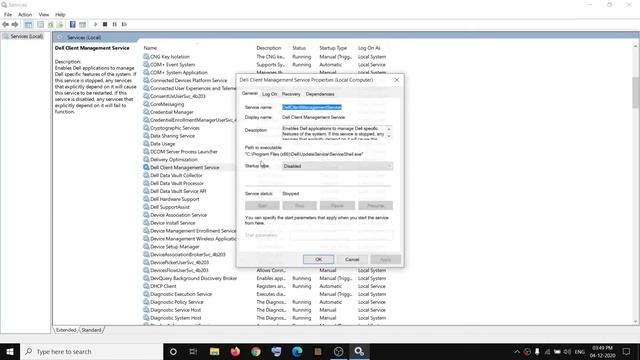Open Google Chrome from the taskbar

click(x=256, y=351)
